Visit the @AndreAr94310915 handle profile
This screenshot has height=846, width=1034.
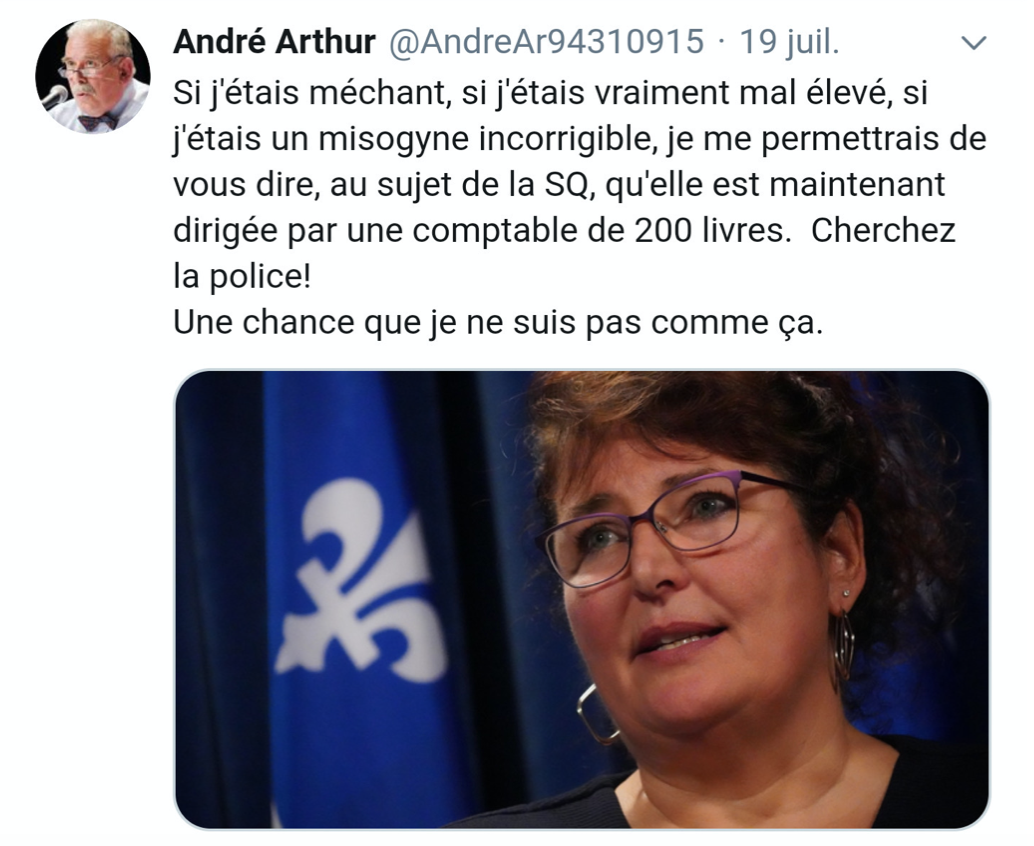coord(547,42)
